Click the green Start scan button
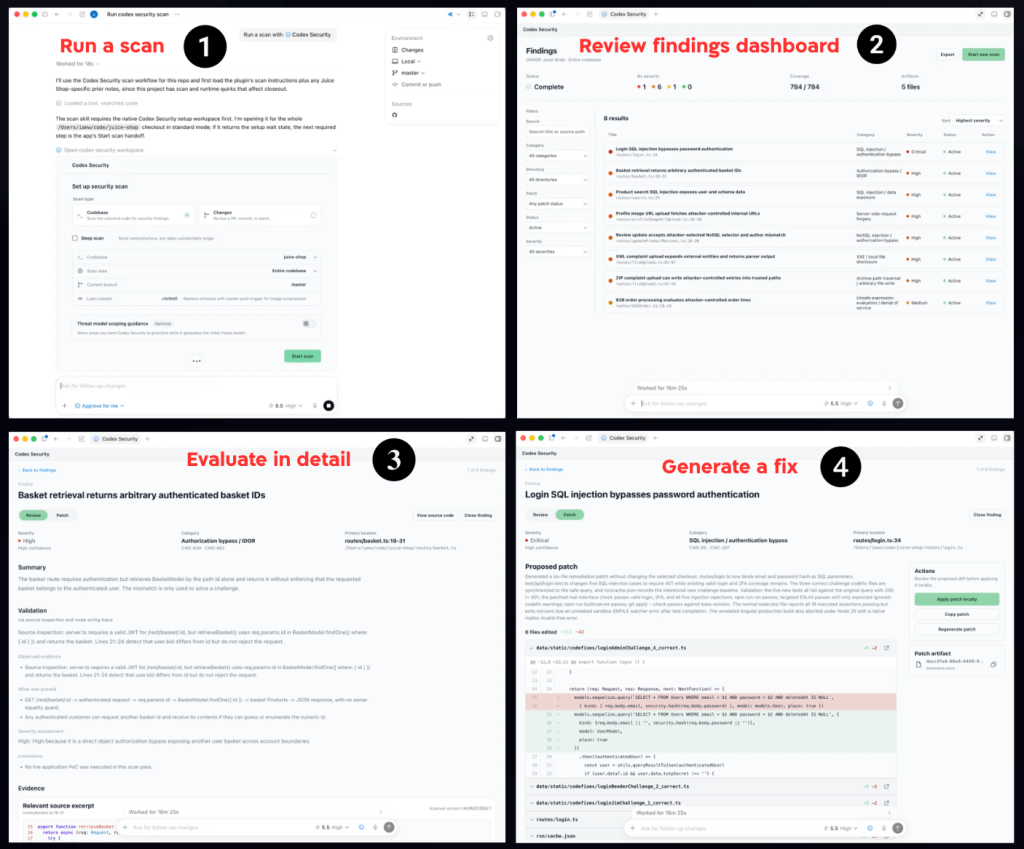The image size is (1024, 849). [x=302, y=356]
